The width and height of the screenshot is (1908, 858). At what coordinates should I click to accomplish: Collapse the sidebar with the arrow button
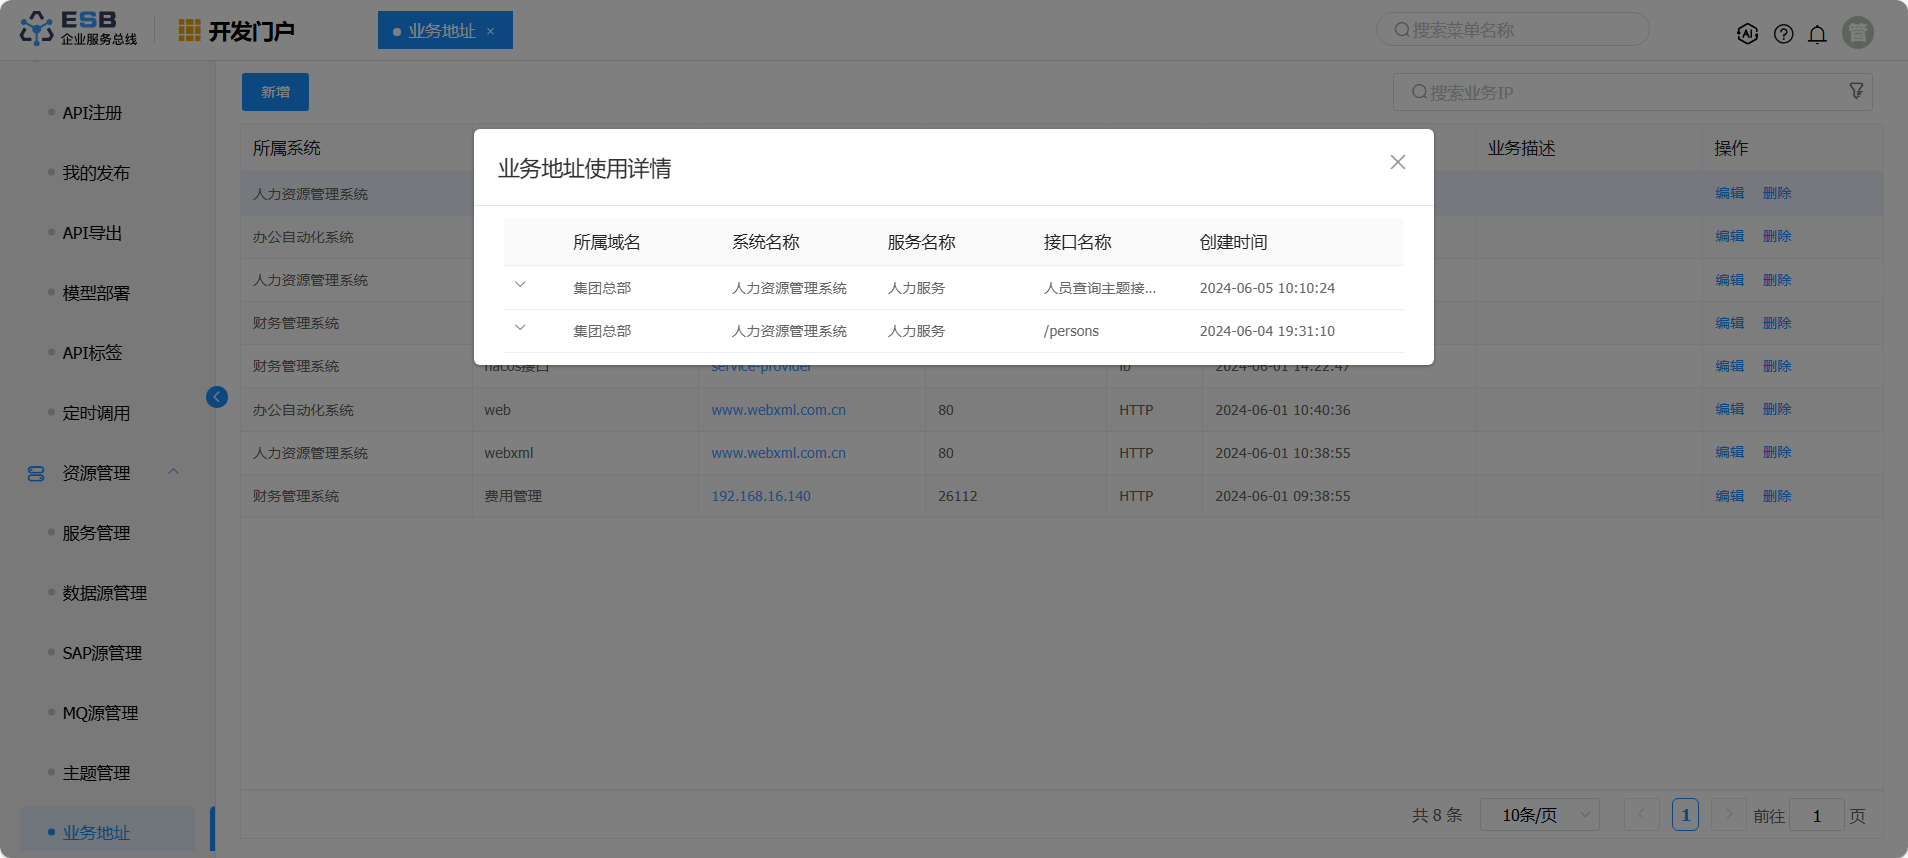coord(216,397)
